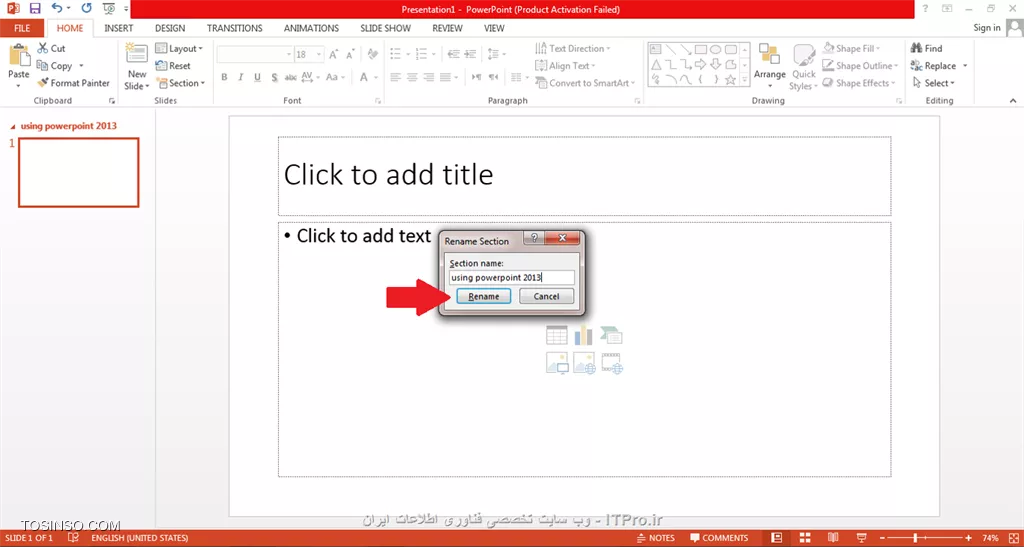Image resolution: width=1024 pixels, height=547 pixels.
Task: Click Insert Chart icon in content placeholder
Action: point(583,336)
